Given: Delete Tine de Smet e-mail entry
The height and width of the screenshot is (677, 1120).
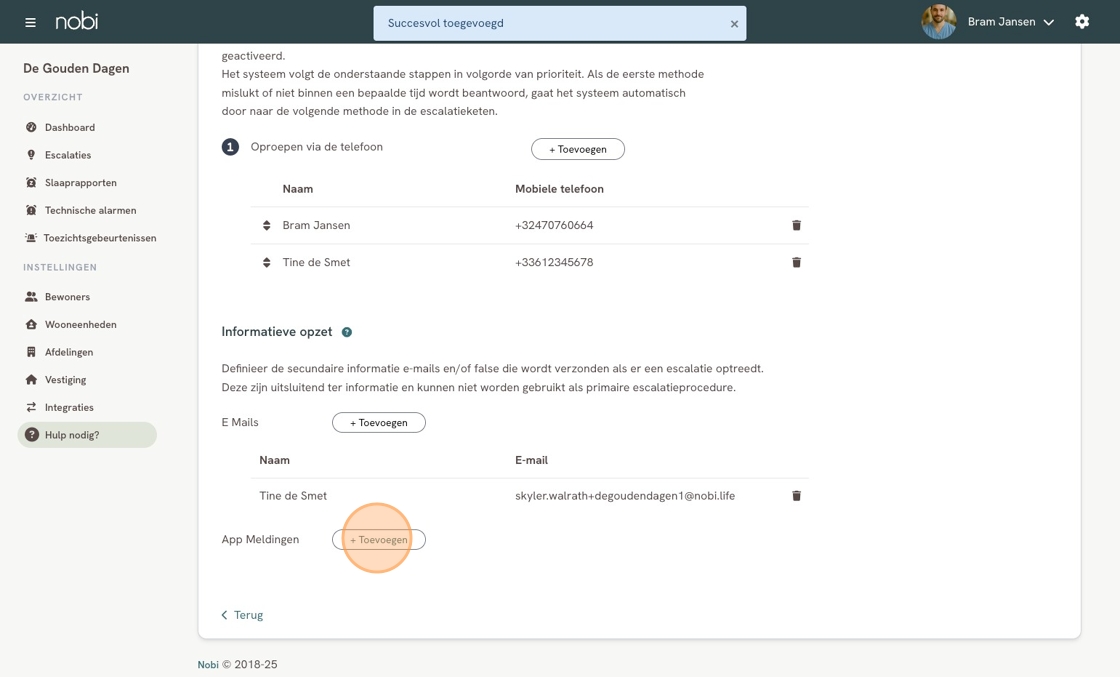Looking at the screenshot, I should (796, 496).
